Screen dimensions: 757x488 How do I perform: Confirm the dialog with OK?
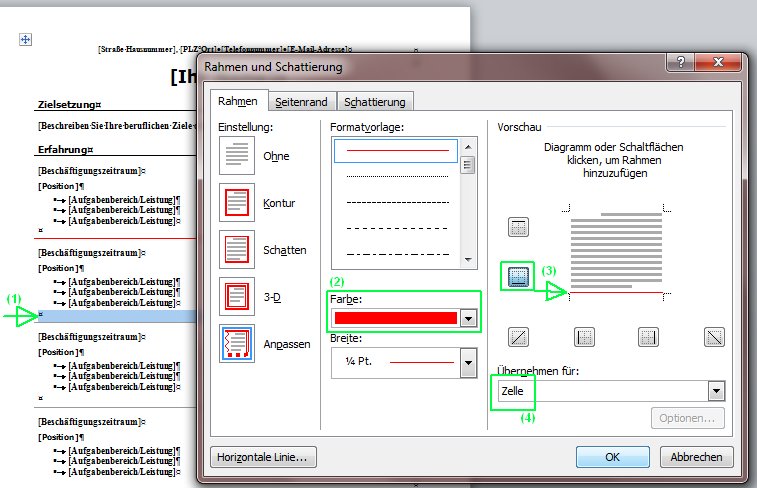coord(613,457)
